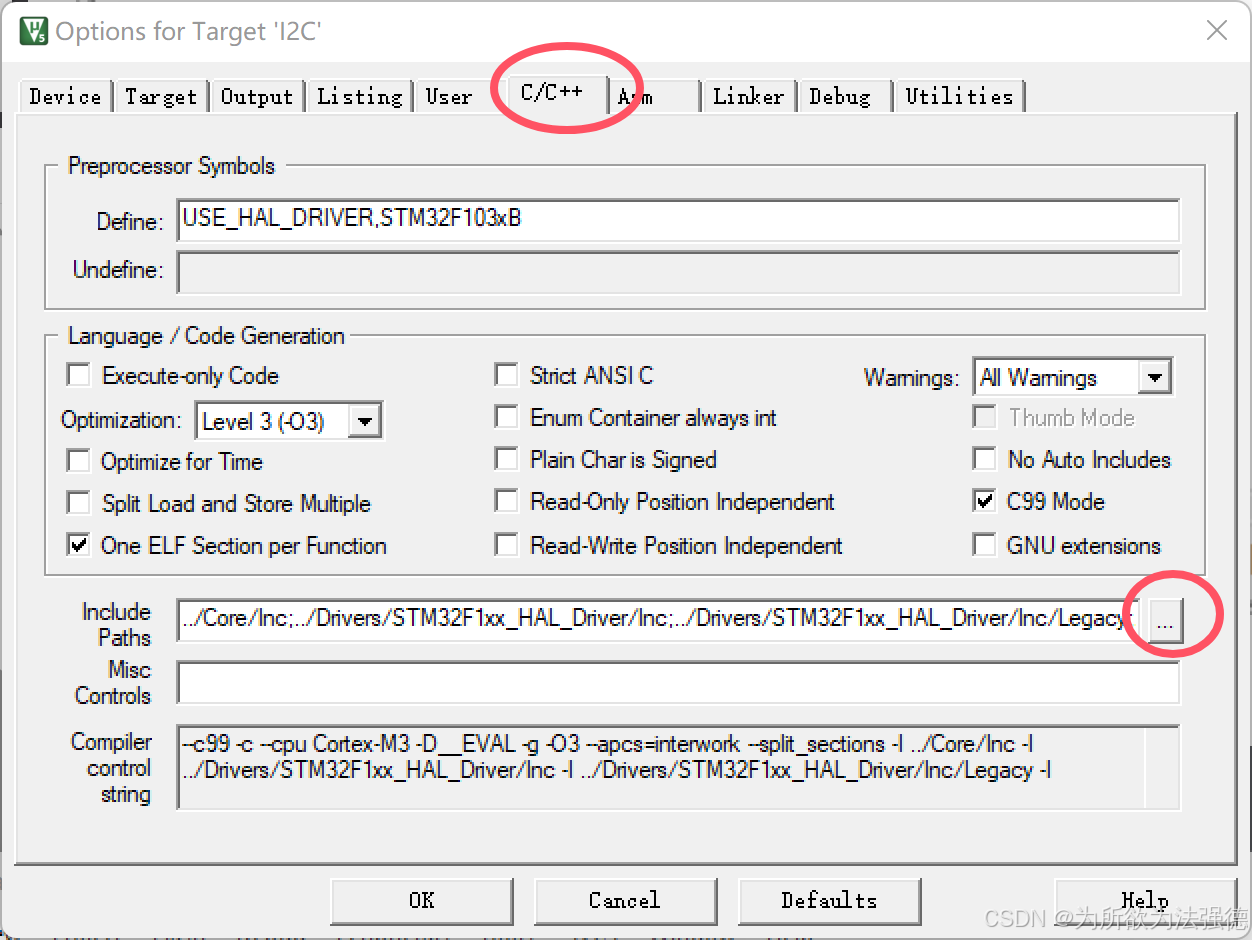Click the Compiler control string box
The image size is (1252, 940).
(x=678, y=767)
